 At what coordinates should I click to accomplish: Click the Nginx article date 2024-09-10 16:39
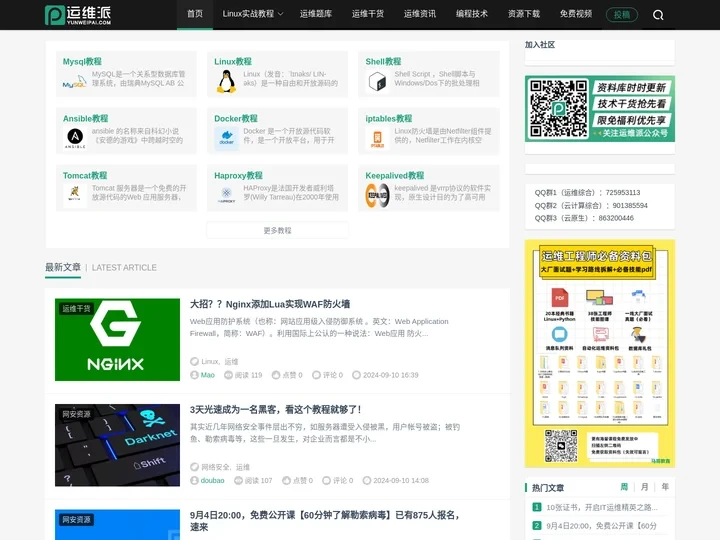391,375
